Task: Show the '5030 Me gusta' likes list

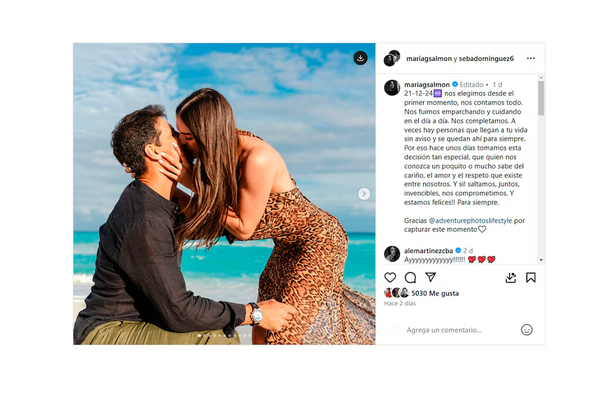Action: [435, 293]
